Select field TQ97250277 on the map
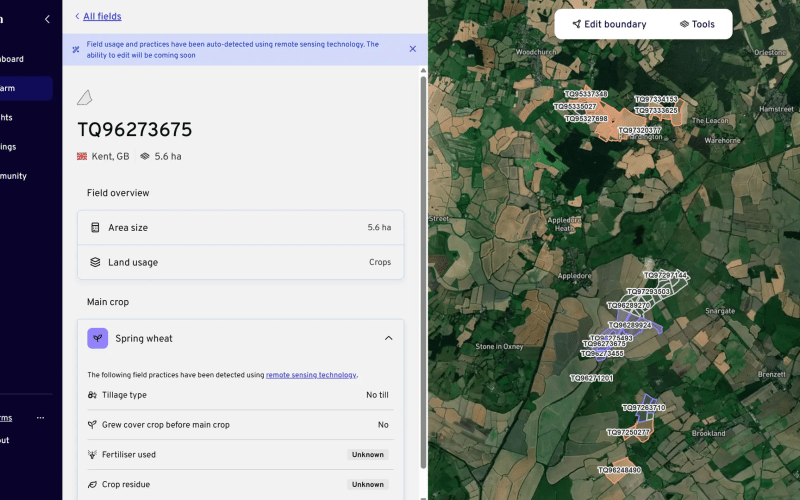 628,432
